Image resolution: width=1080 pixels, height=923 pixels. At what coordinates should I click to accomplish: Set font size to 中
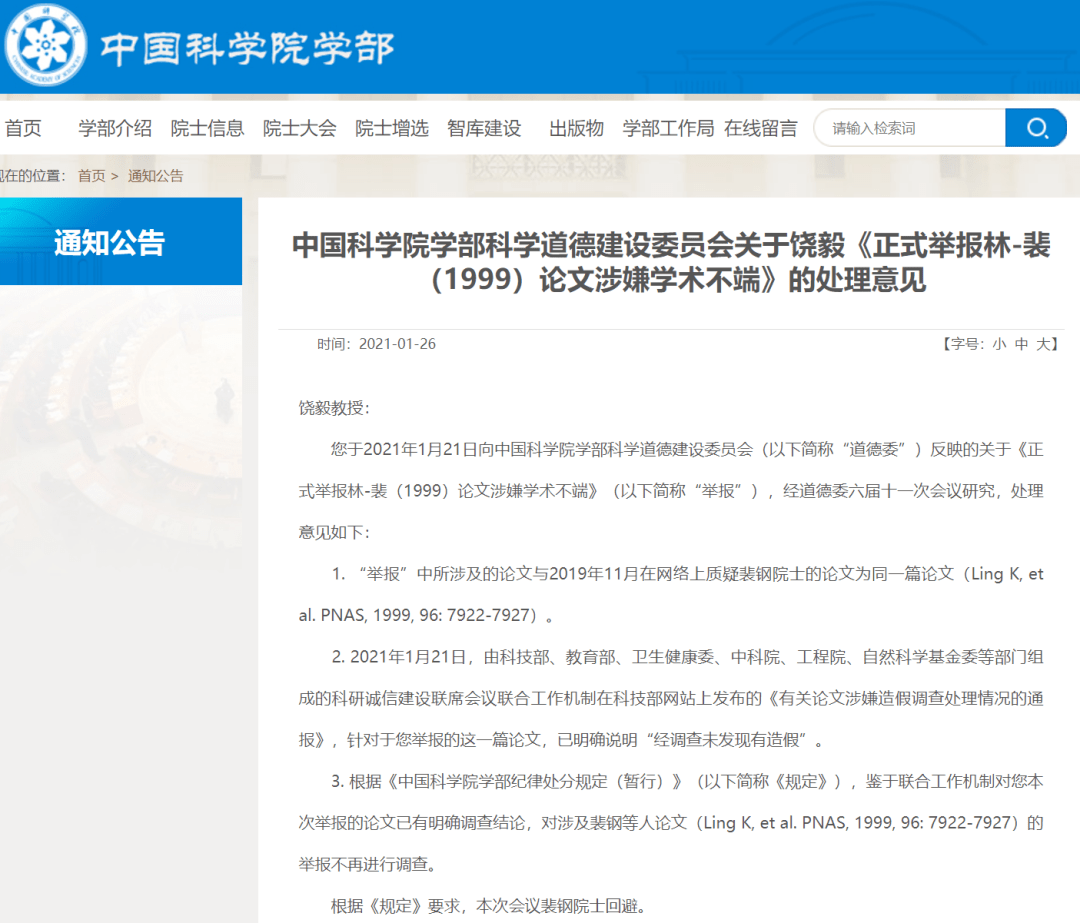[x=1021, y=344]
